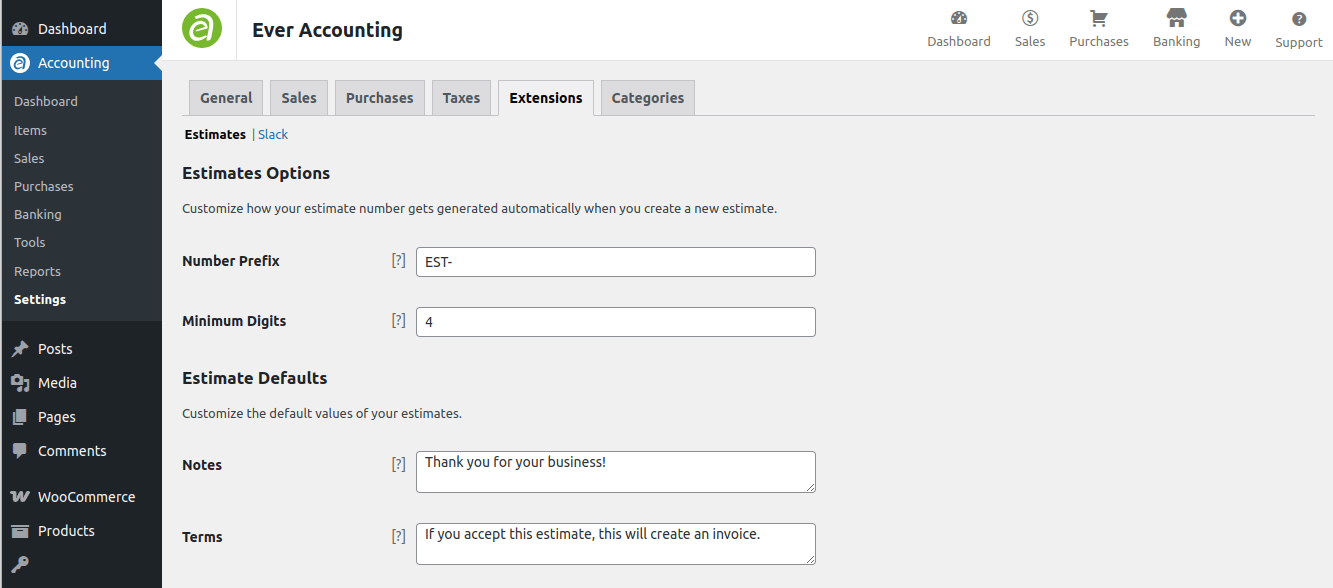Click the Ever Accounting title text

[327, 30]
